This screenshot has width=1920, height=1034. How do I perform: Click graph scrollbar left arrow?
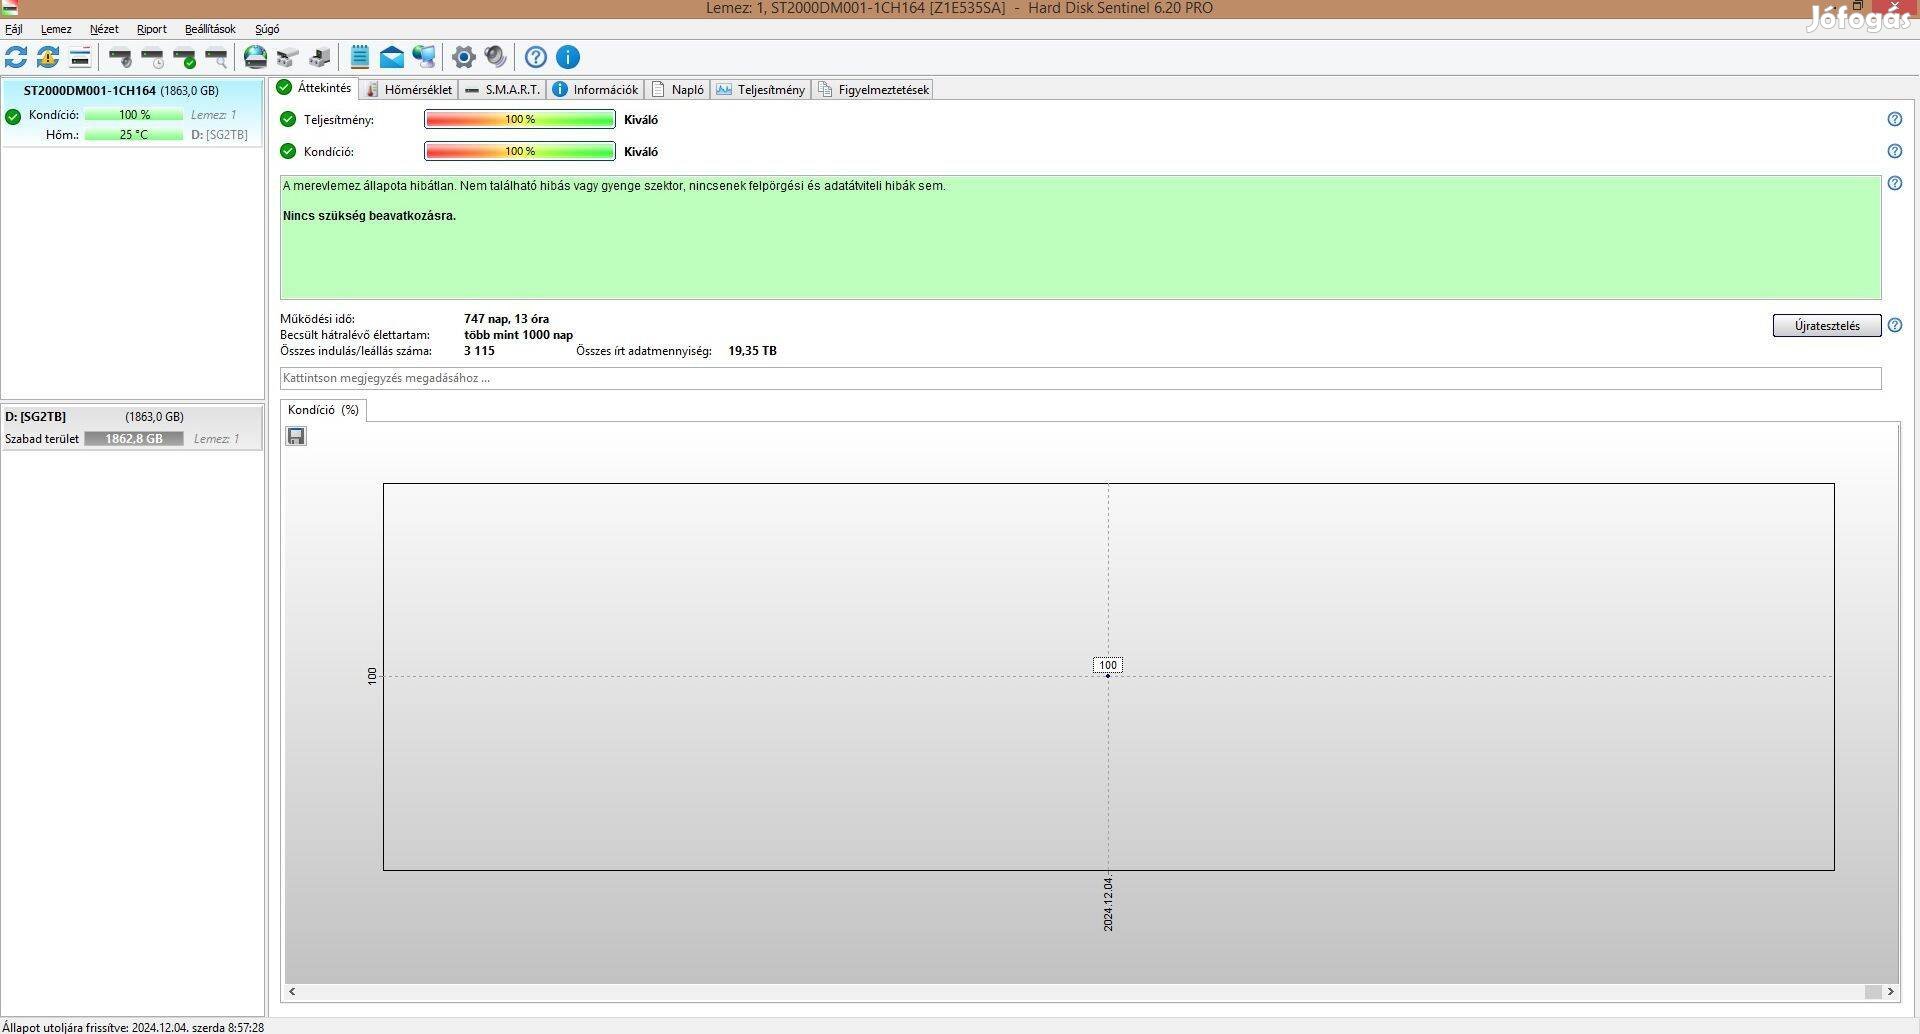click(x=292, y=992)
